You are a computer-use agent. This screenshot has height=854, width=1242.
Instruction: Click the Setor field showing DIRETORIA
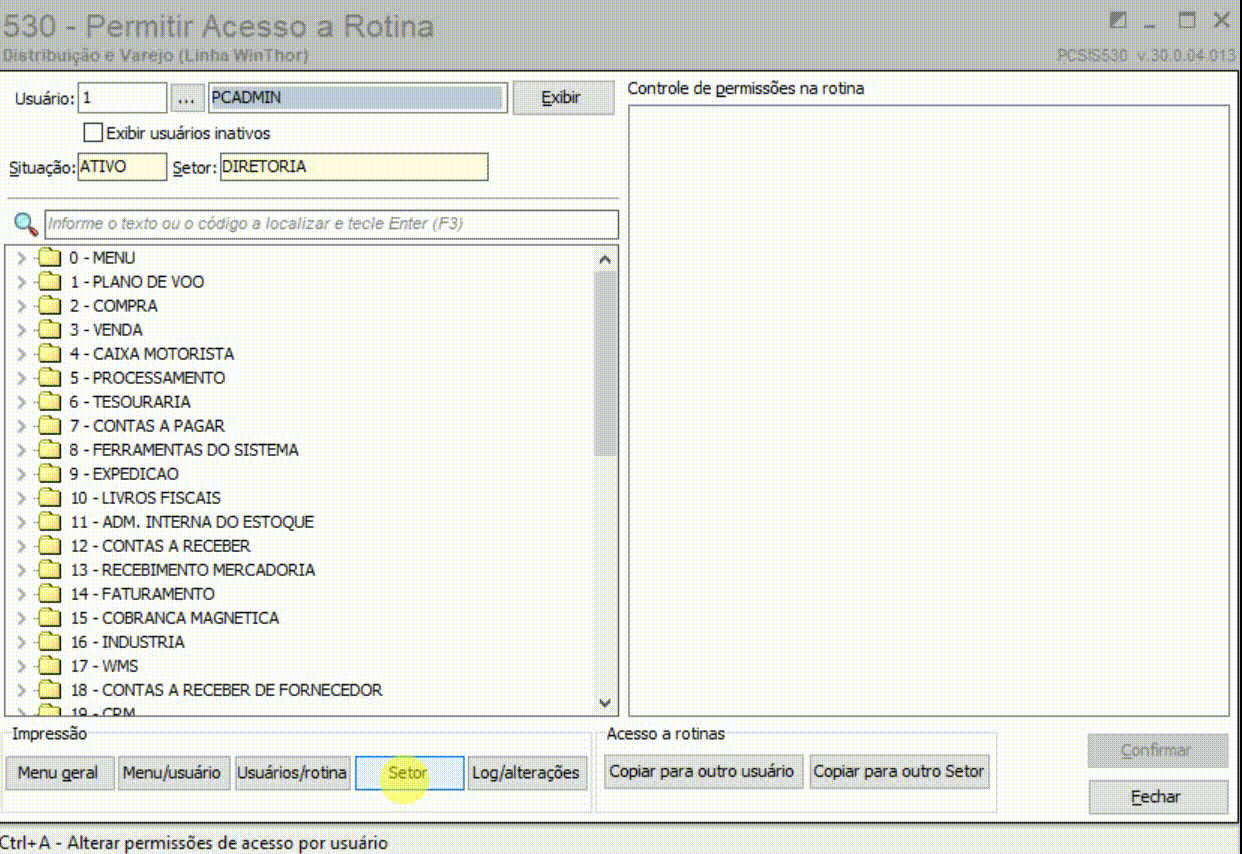[353, 167]
